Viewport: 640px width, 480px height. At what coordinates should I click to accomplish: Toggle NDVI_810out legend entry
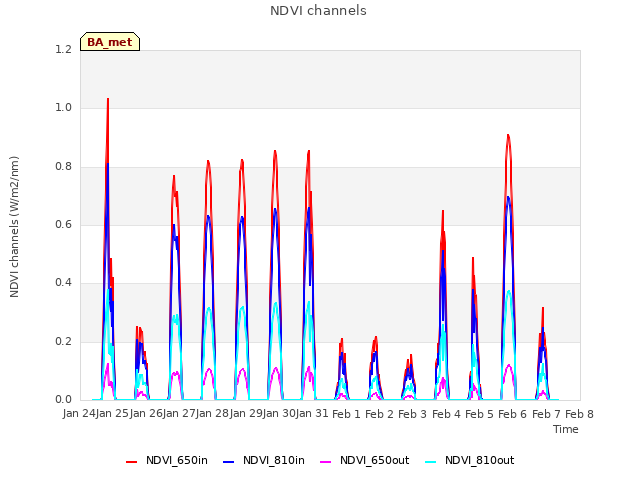(469, 461)
